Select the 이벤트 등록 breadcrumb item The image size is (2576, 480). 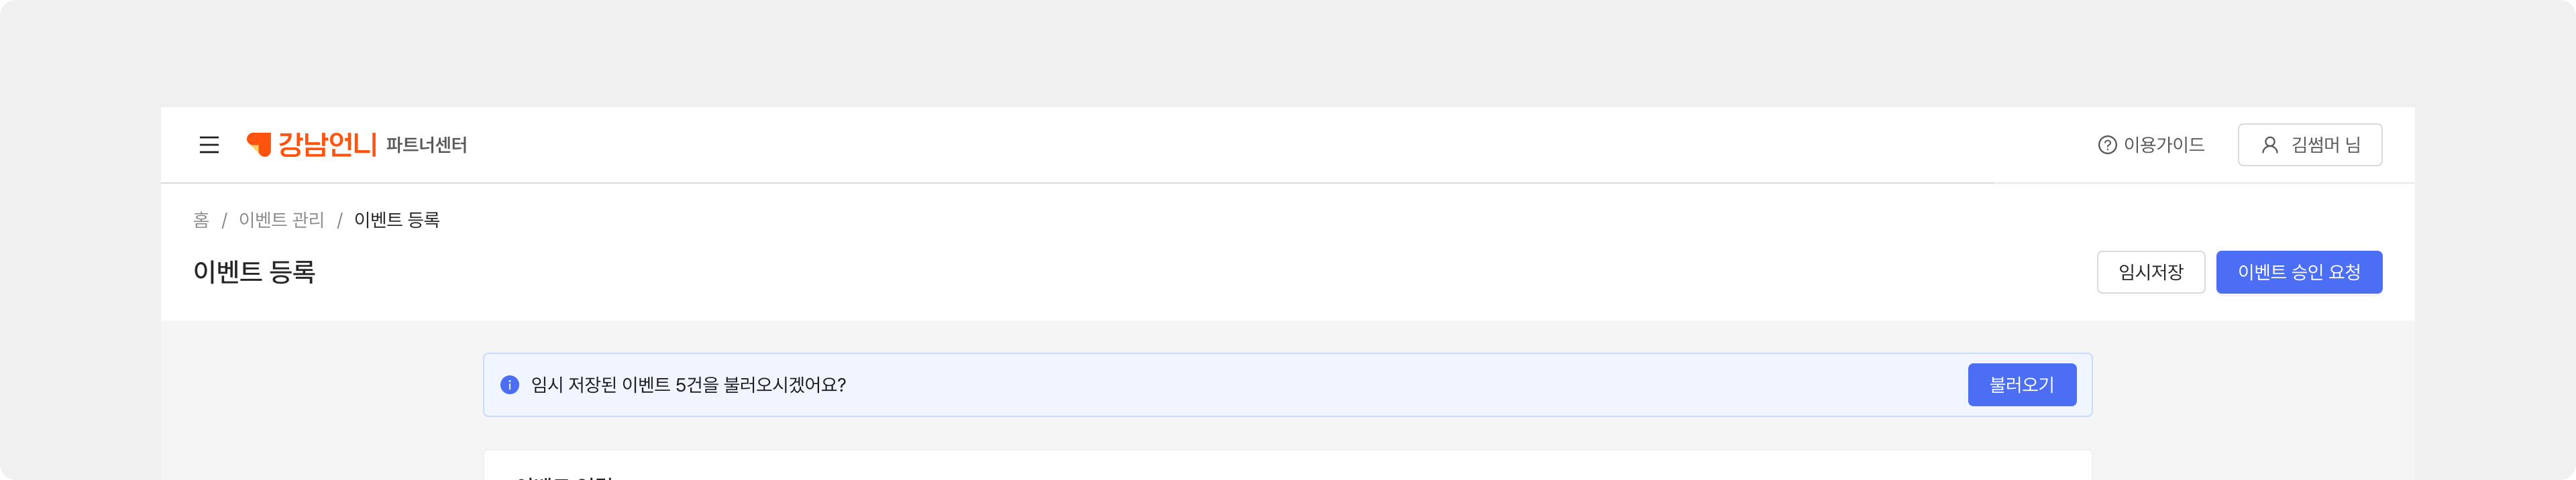pyautogui.click(x=396, y=220)
